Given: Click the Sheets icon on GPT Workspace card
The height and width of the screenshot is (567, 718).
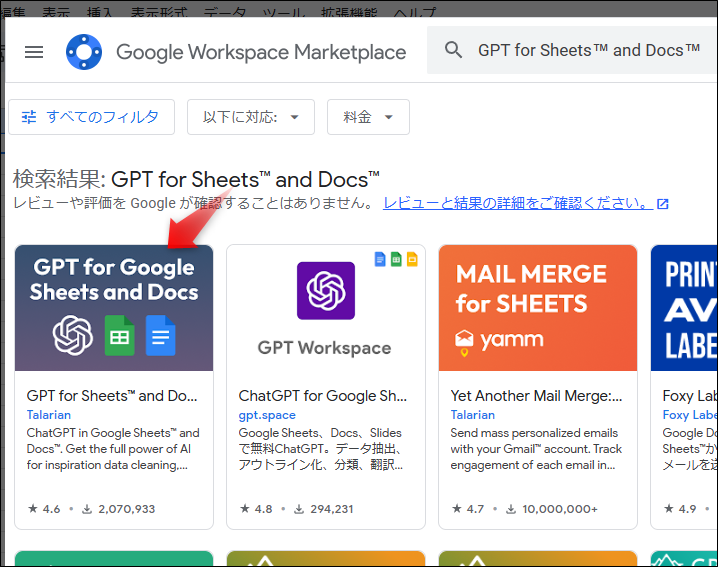Looking at the screenshot, I should click(x=396, y=259).
